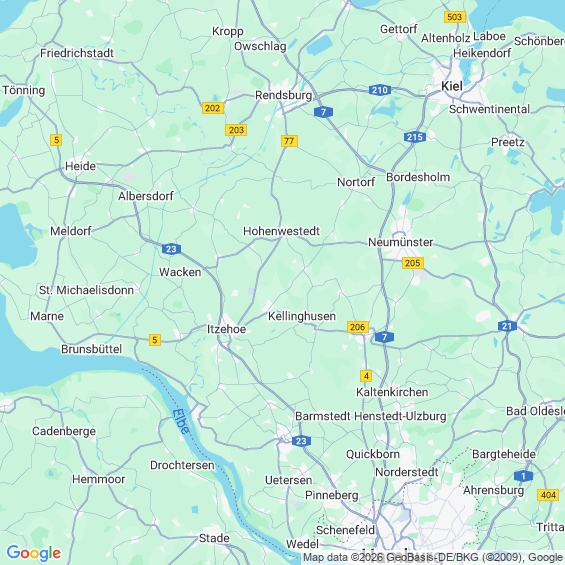This screenshot has width=565, height=565.
Task: Click the Google logo
Action: coord(34,553)
